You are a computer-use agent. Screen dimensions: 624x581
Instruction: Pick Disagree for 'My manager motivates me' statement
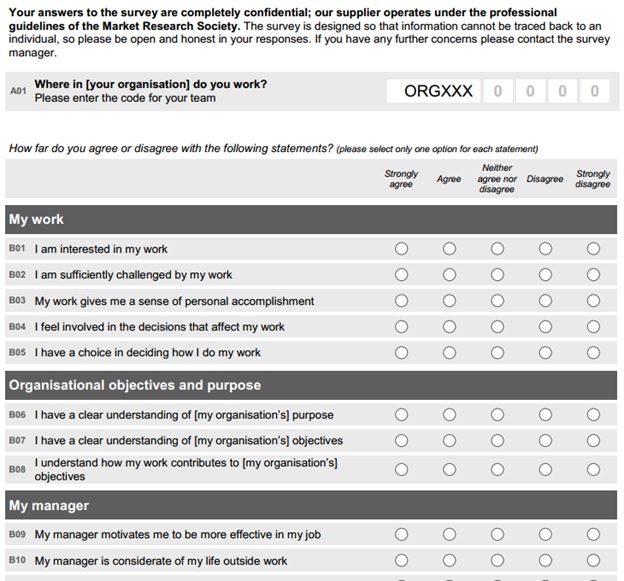545,535
